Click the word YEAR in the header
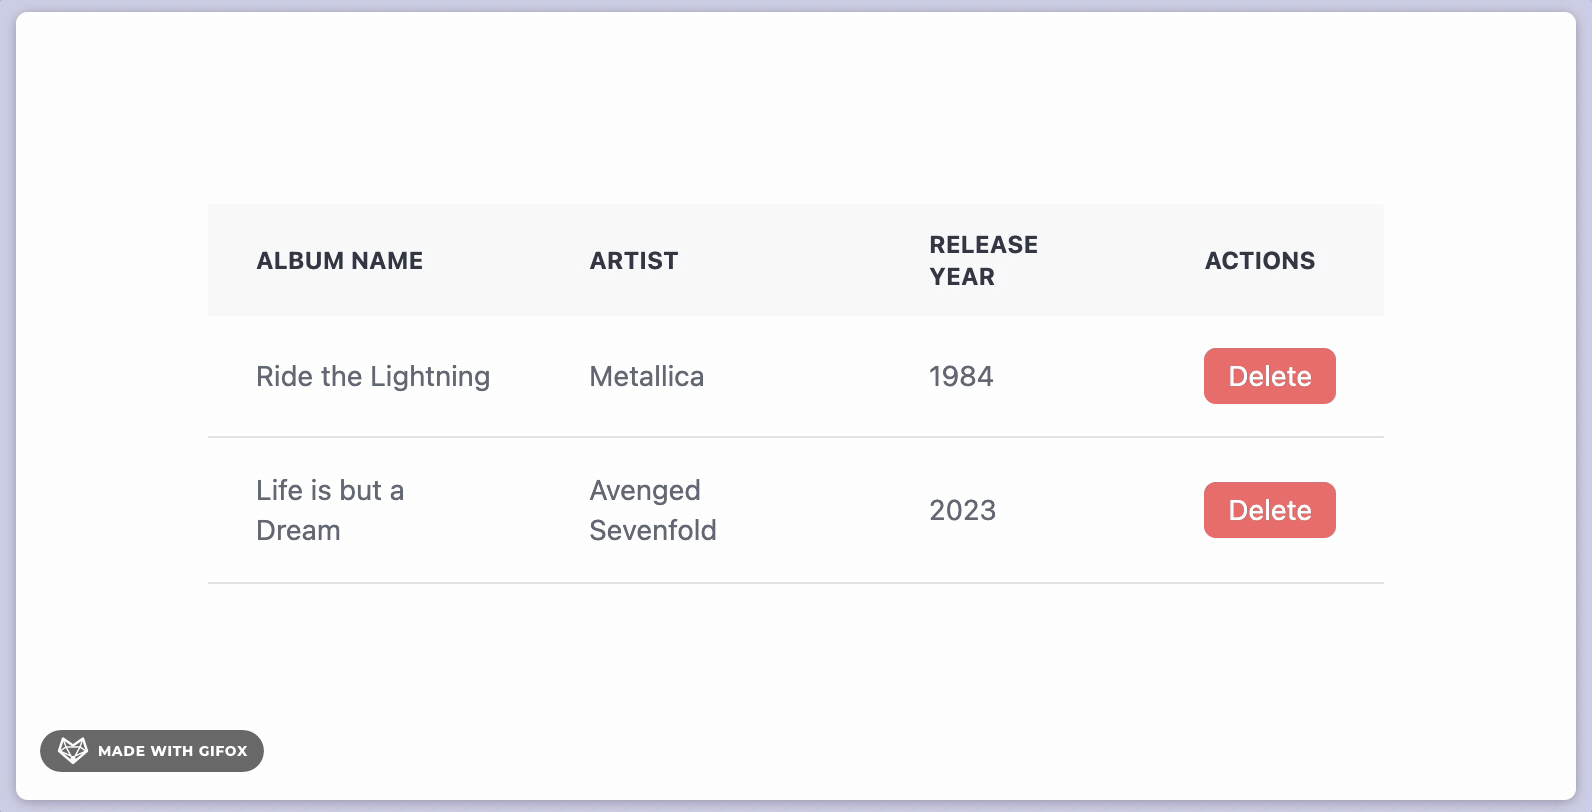Viewport: 1592px width, 812px height. 962,277
